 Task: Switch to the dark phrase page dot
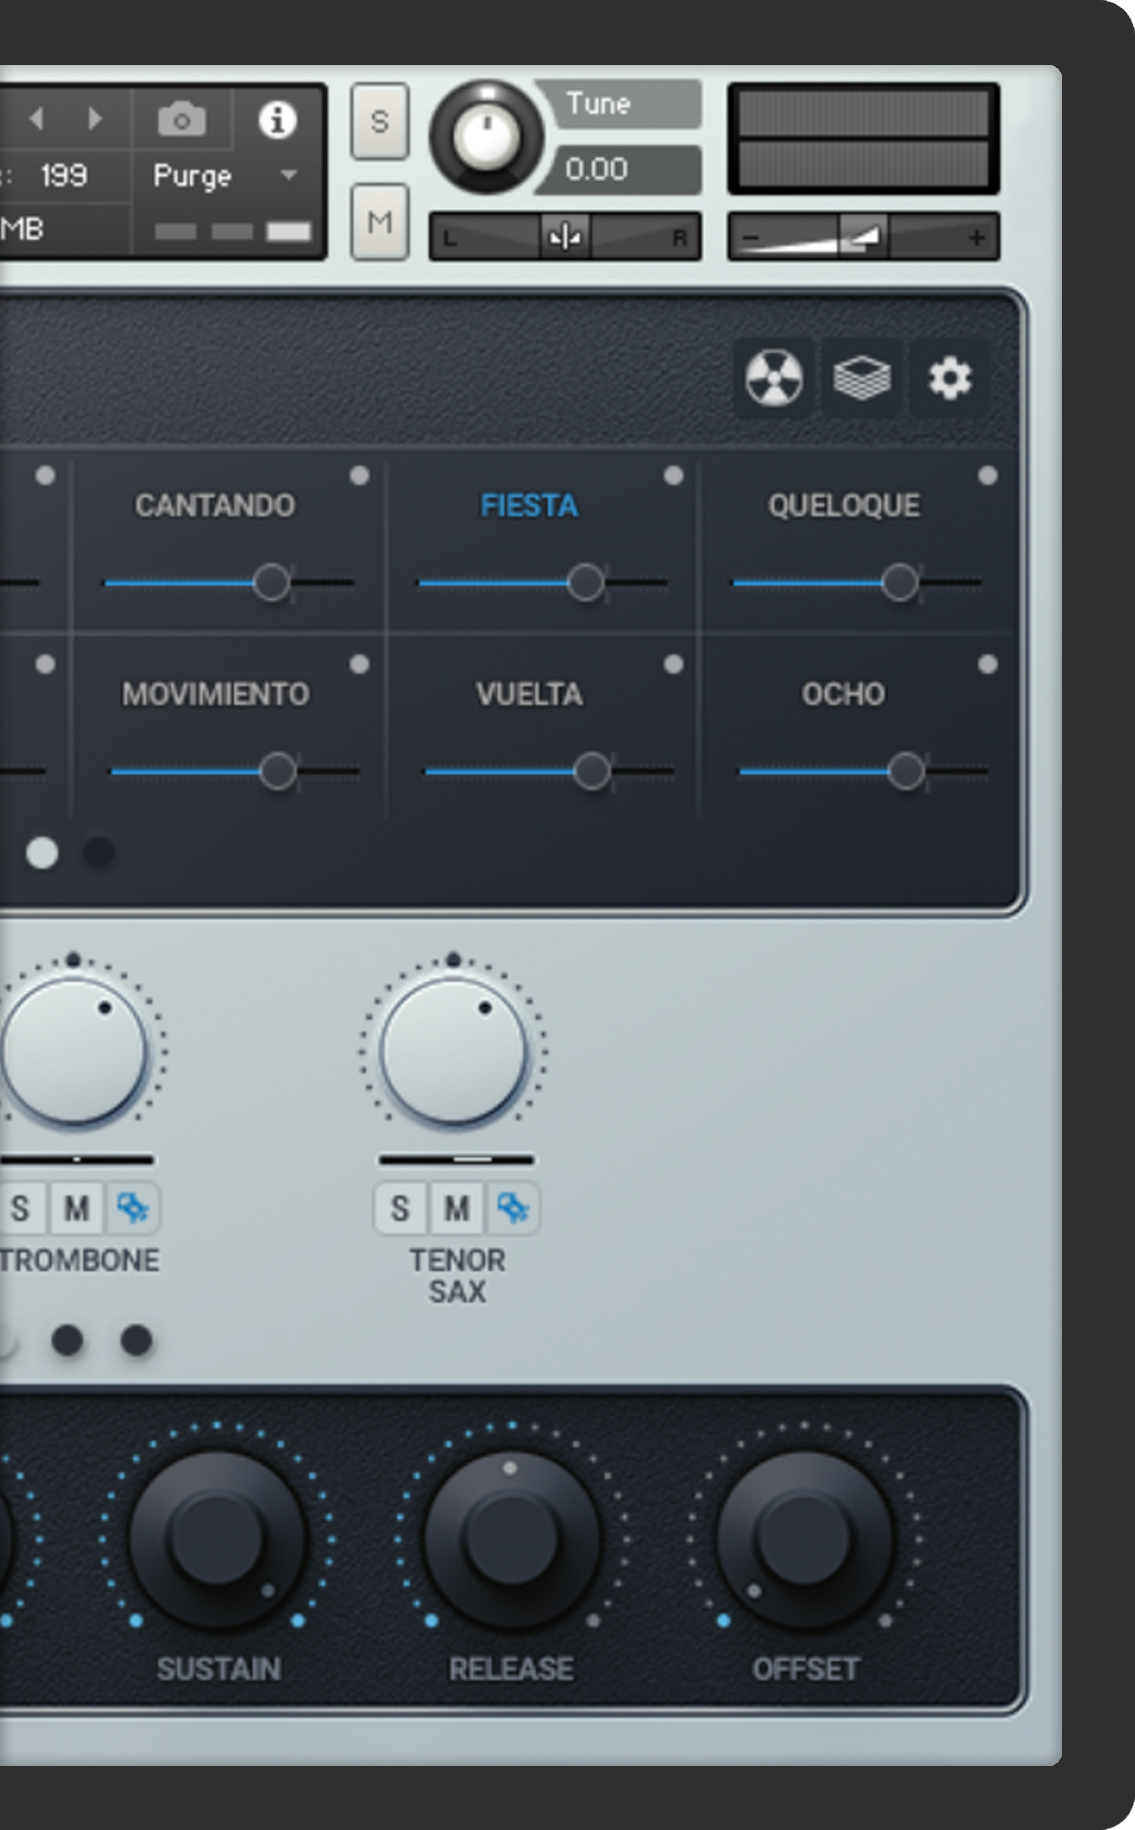[98, 853]
